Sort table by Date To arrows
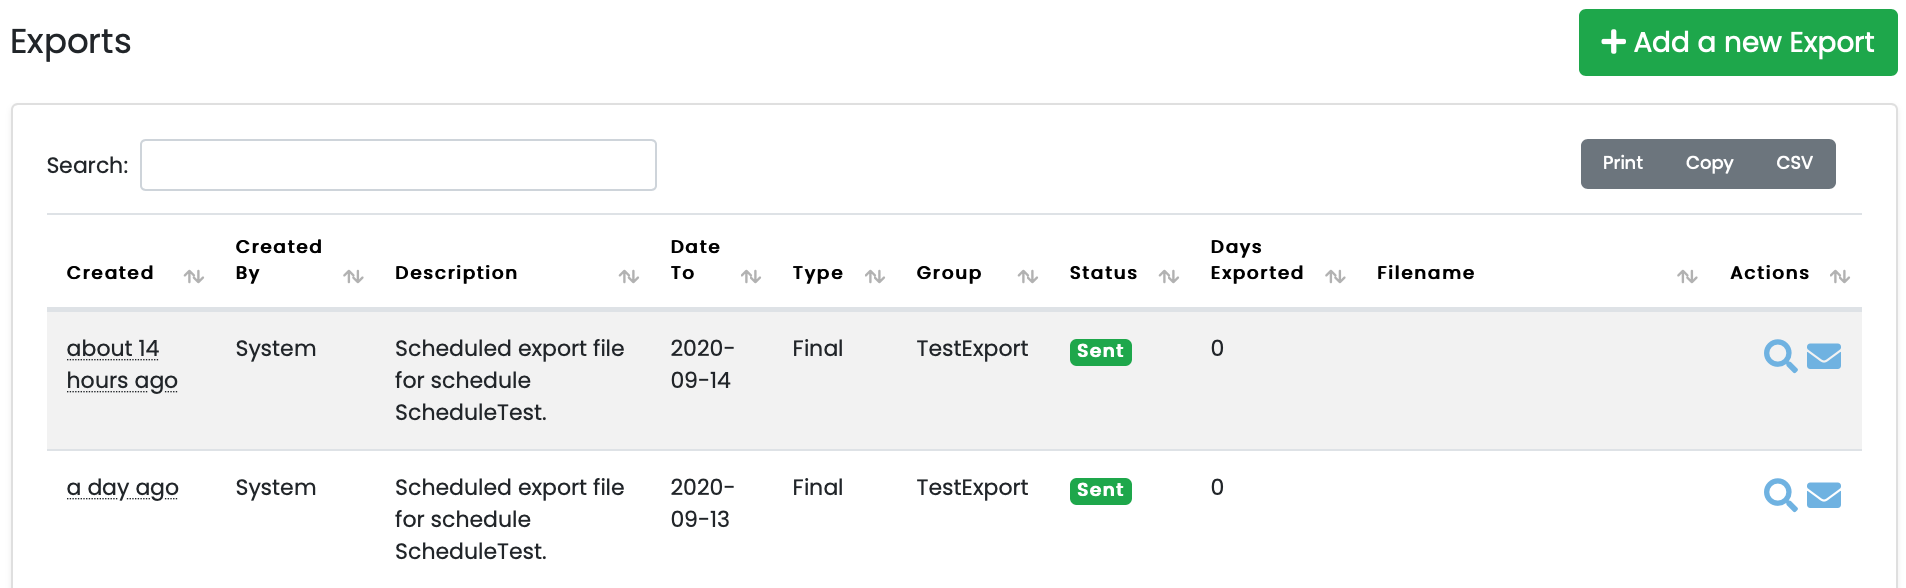1906x588 pixels. [751, 276]
